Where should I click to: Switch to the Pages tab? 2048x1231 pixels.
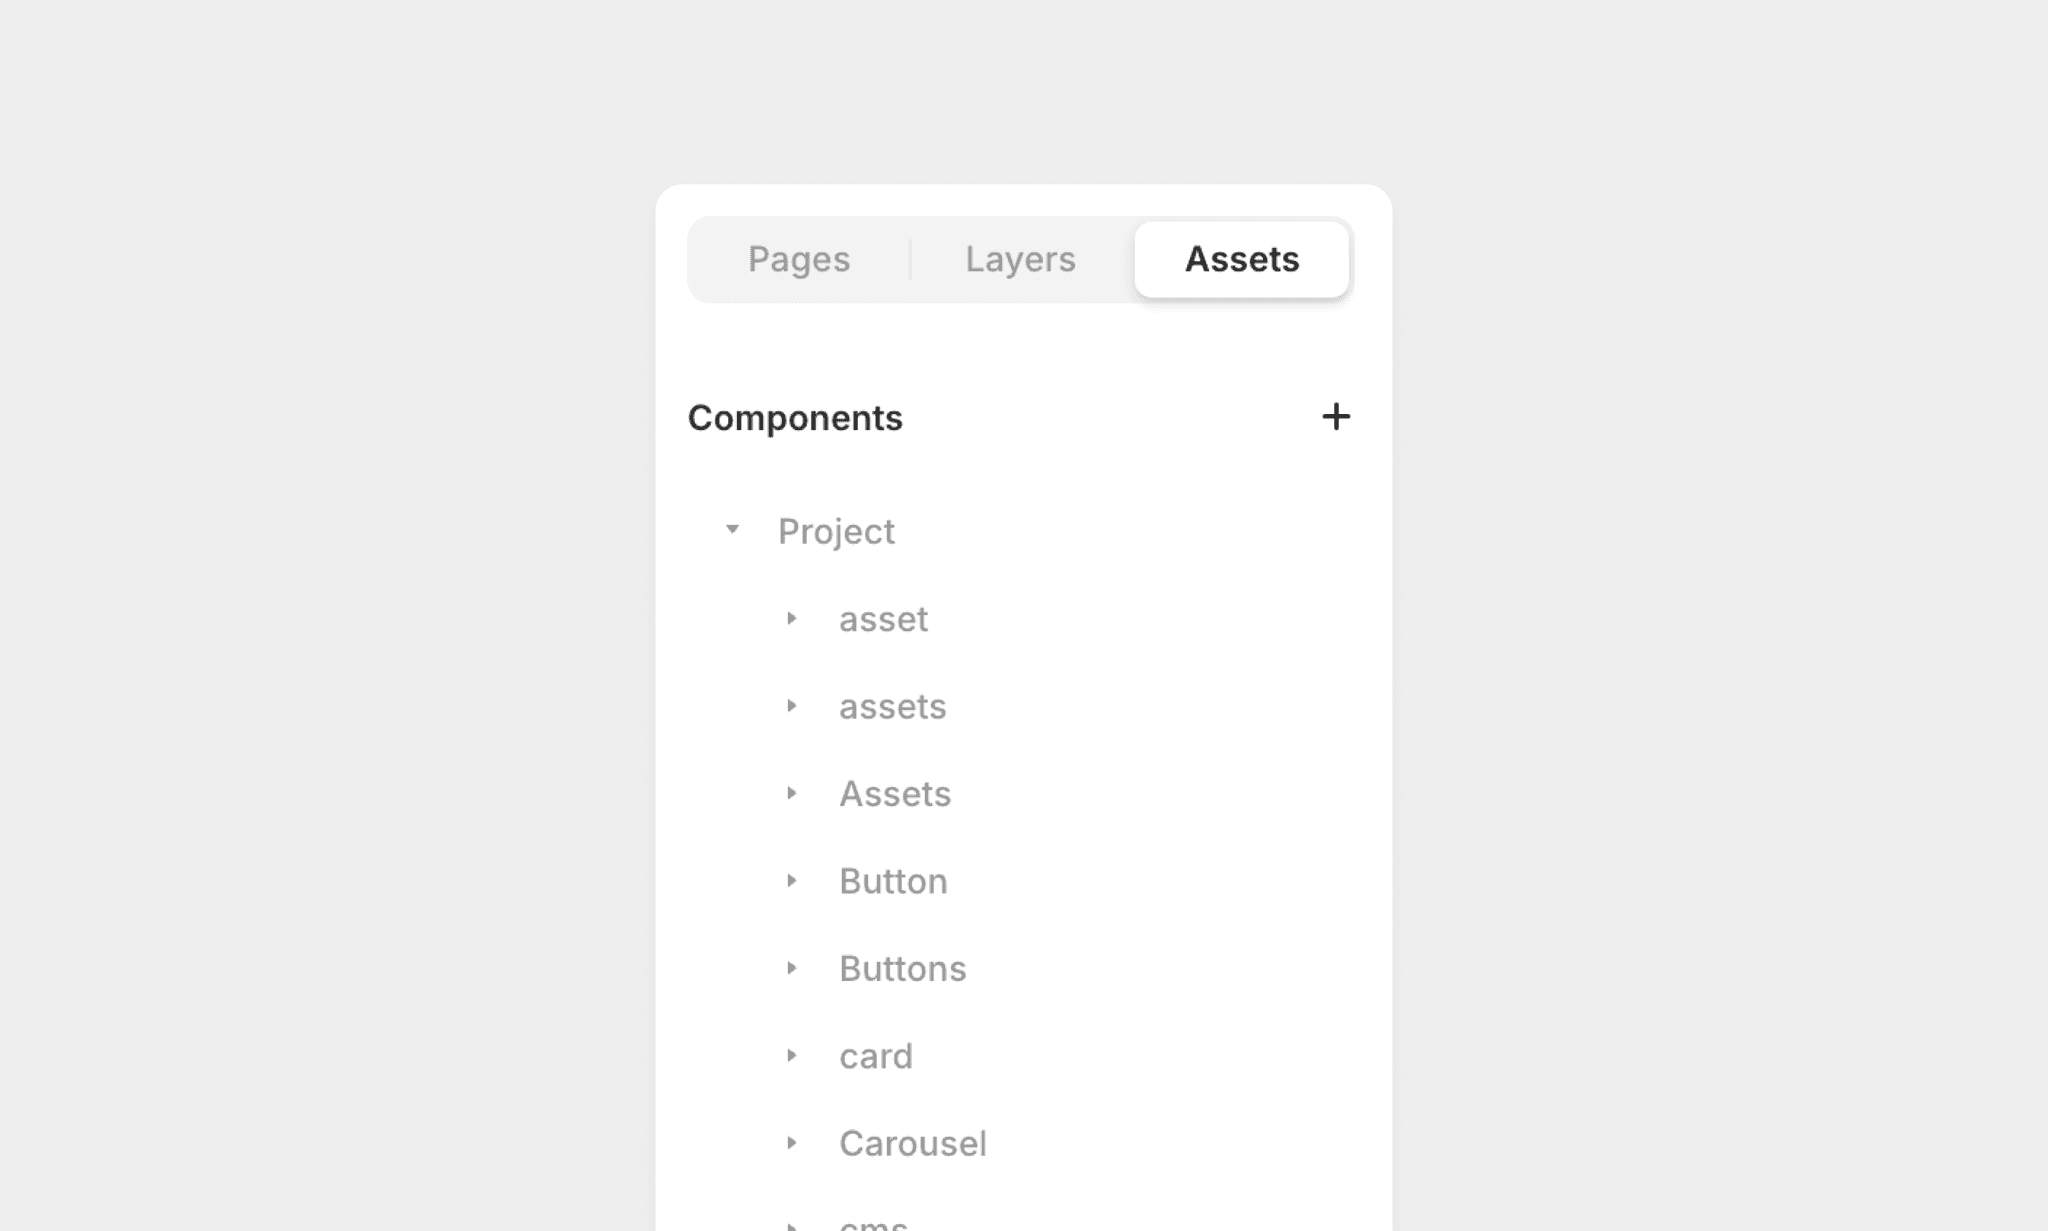point(798,259)
